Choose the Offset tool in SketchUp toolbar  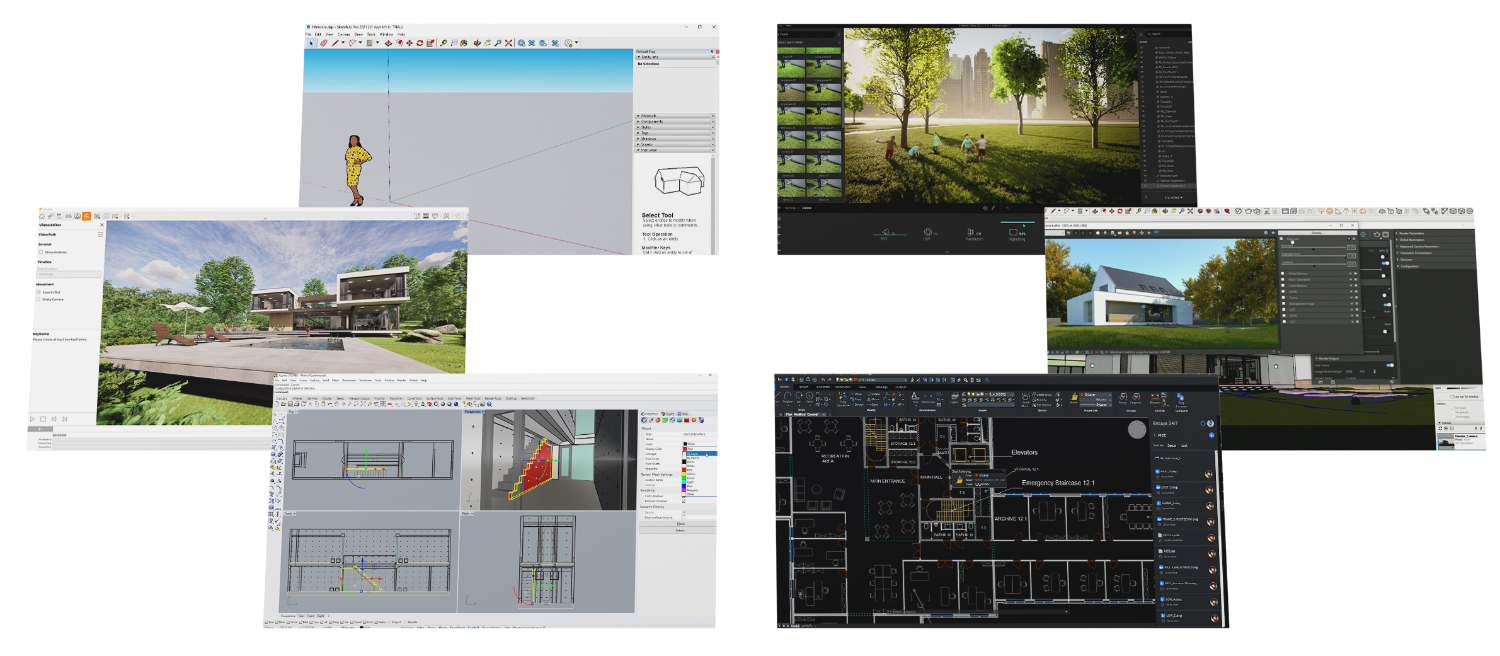(397, 43)
